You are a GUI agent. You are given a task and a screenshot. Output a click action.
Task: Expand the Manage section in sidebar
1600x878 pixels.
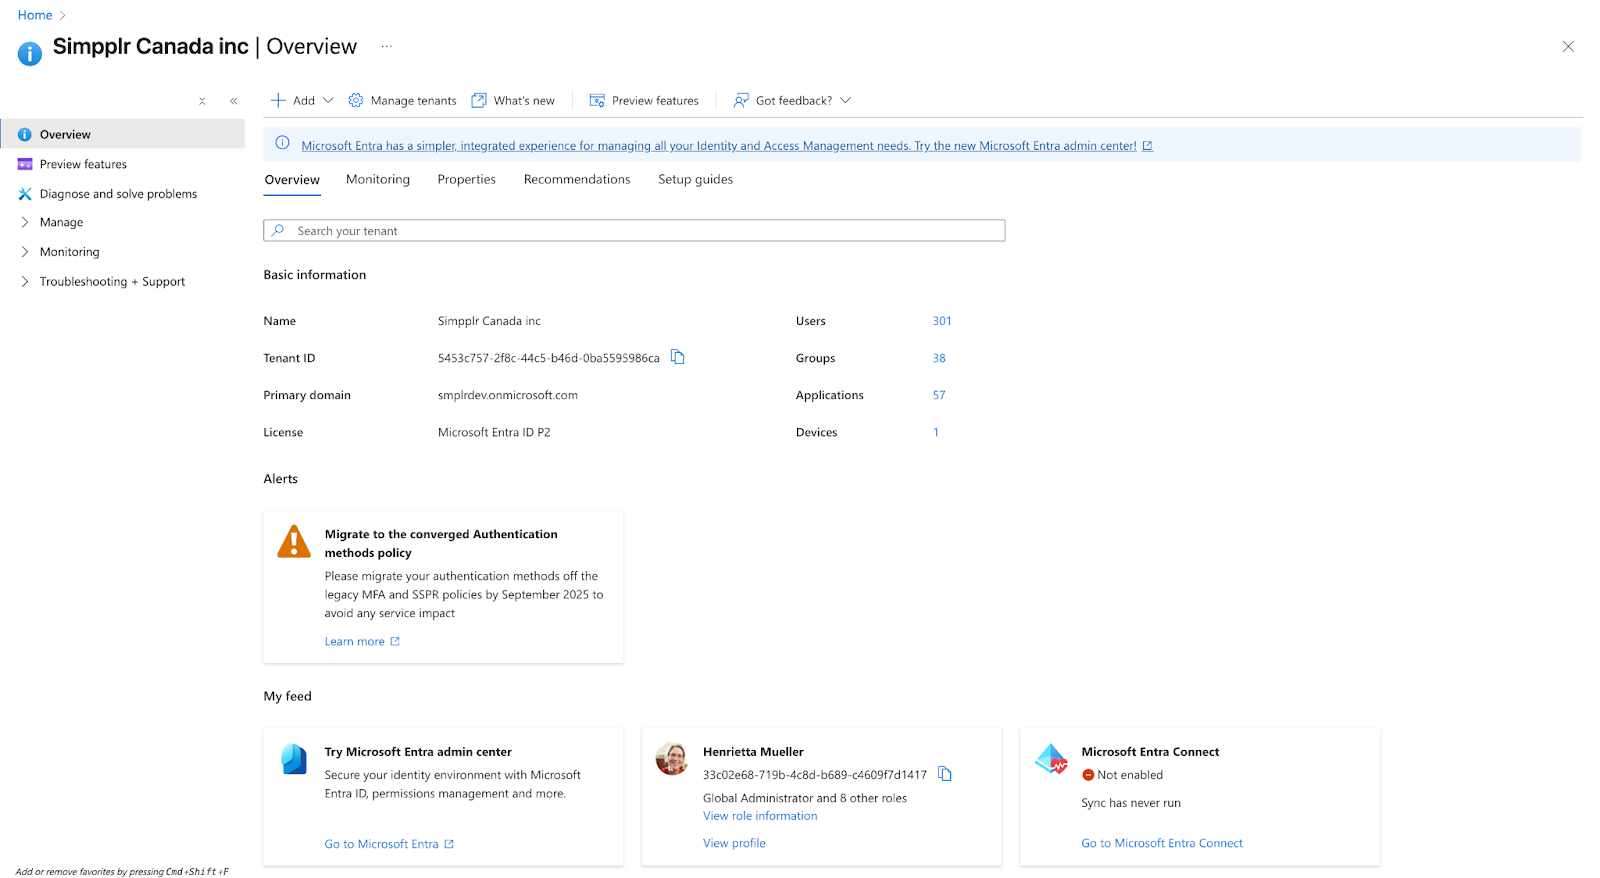(x=61, y=222)
